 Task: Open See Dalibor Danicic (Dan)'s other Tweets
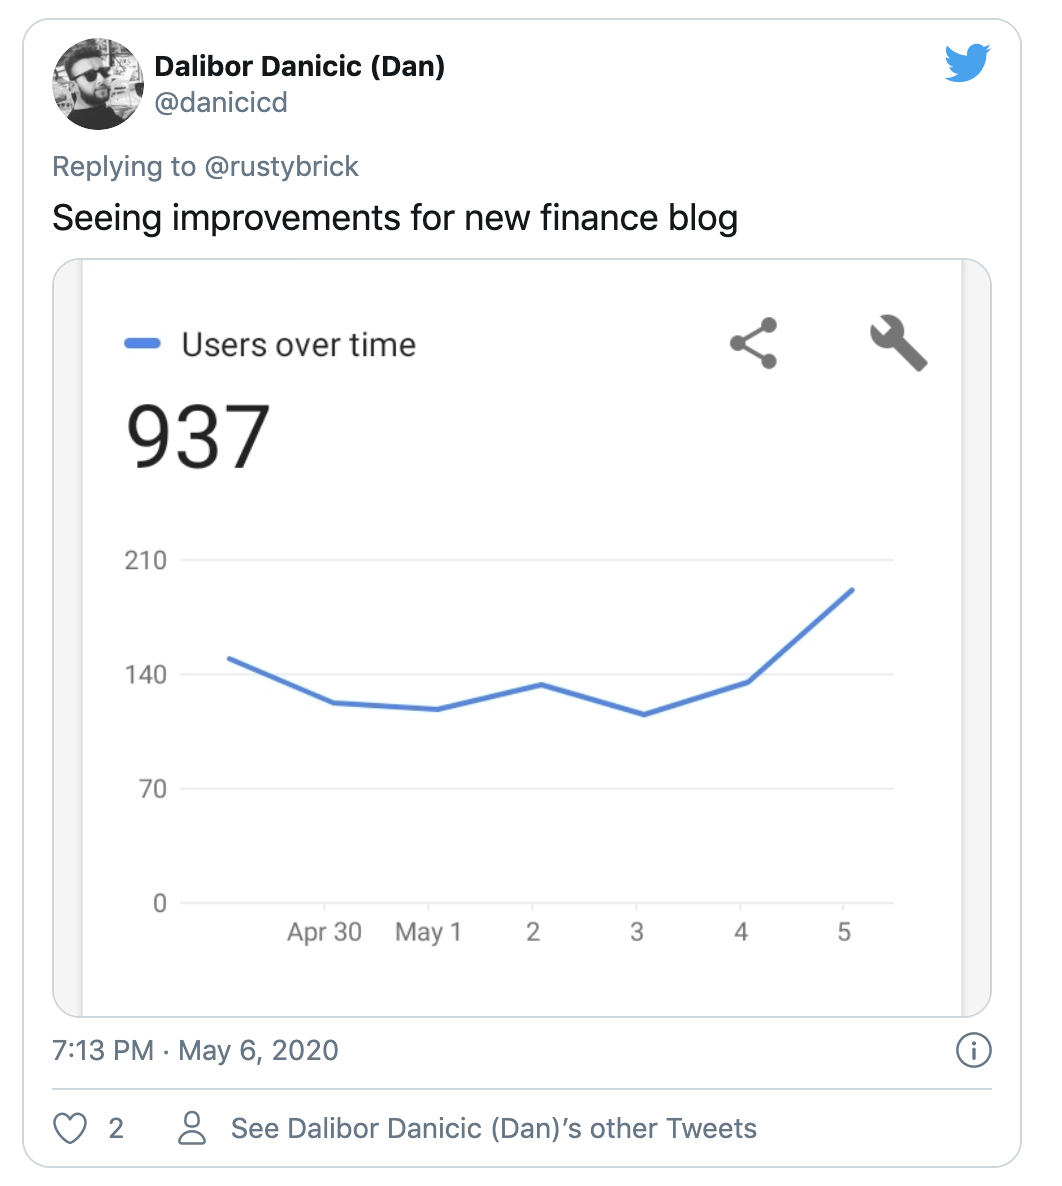(x=493, y=1129)
